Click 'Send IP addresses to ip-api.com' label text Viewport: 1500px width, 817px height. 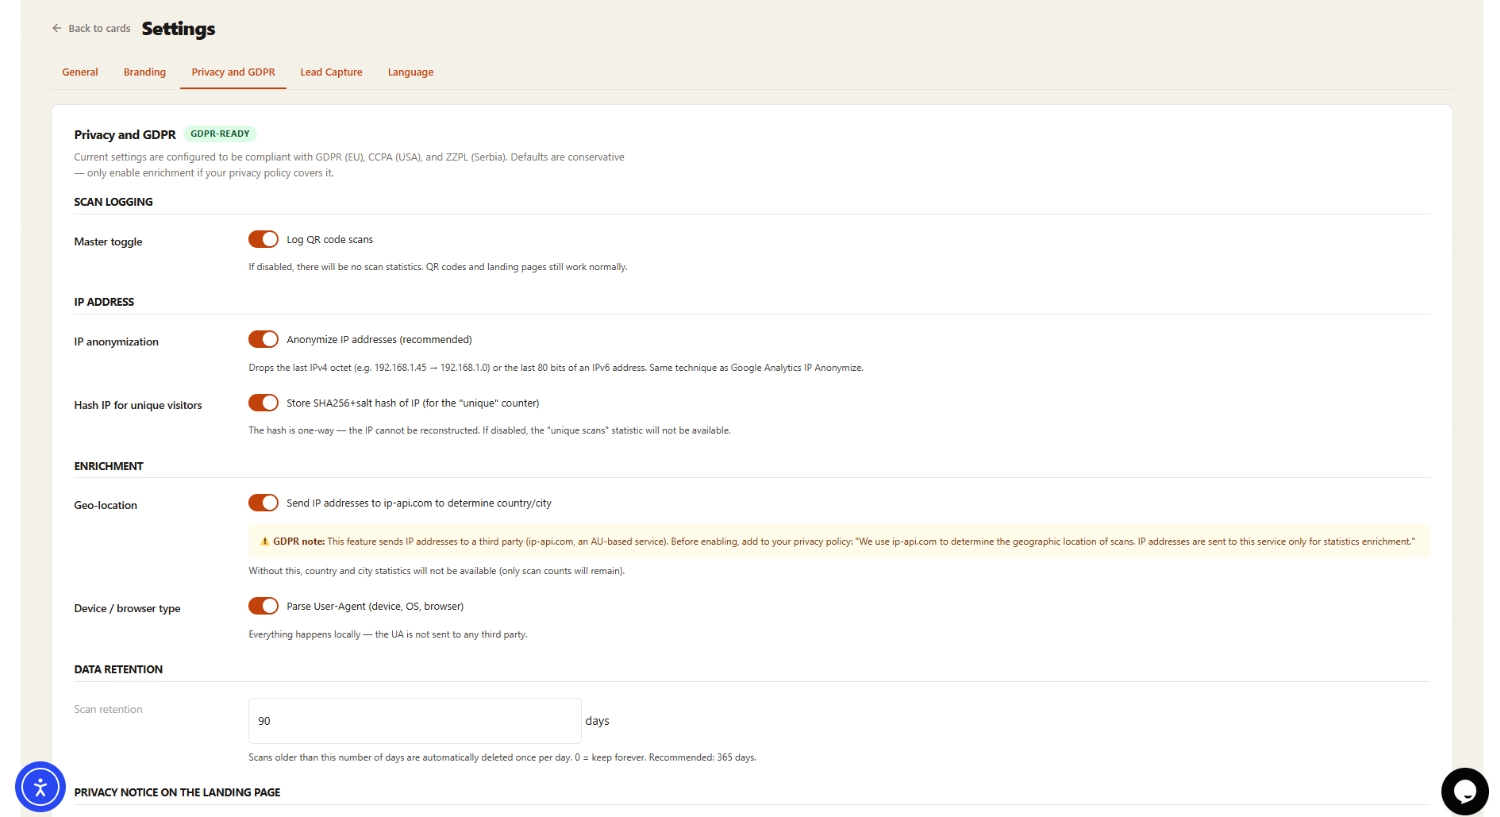coord(419,504)
